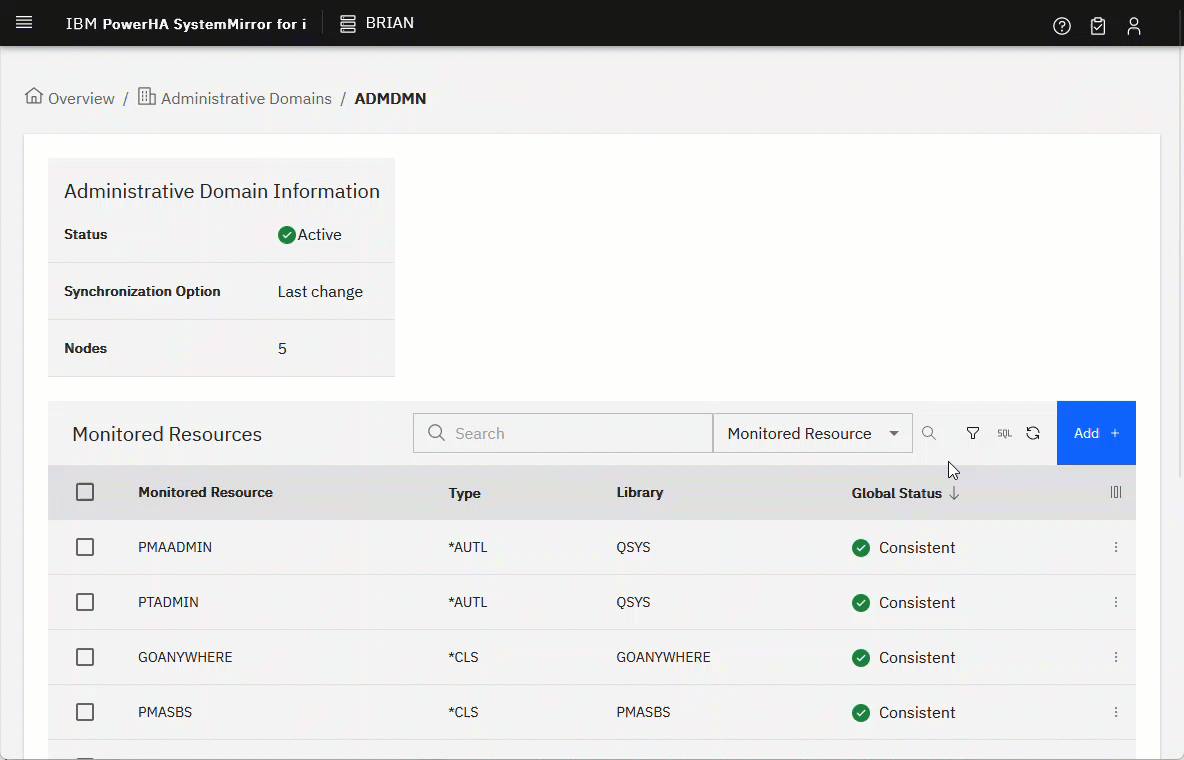Click the BRIAN server system icon
Screen dimensions: 1184x760
(347, 24)
